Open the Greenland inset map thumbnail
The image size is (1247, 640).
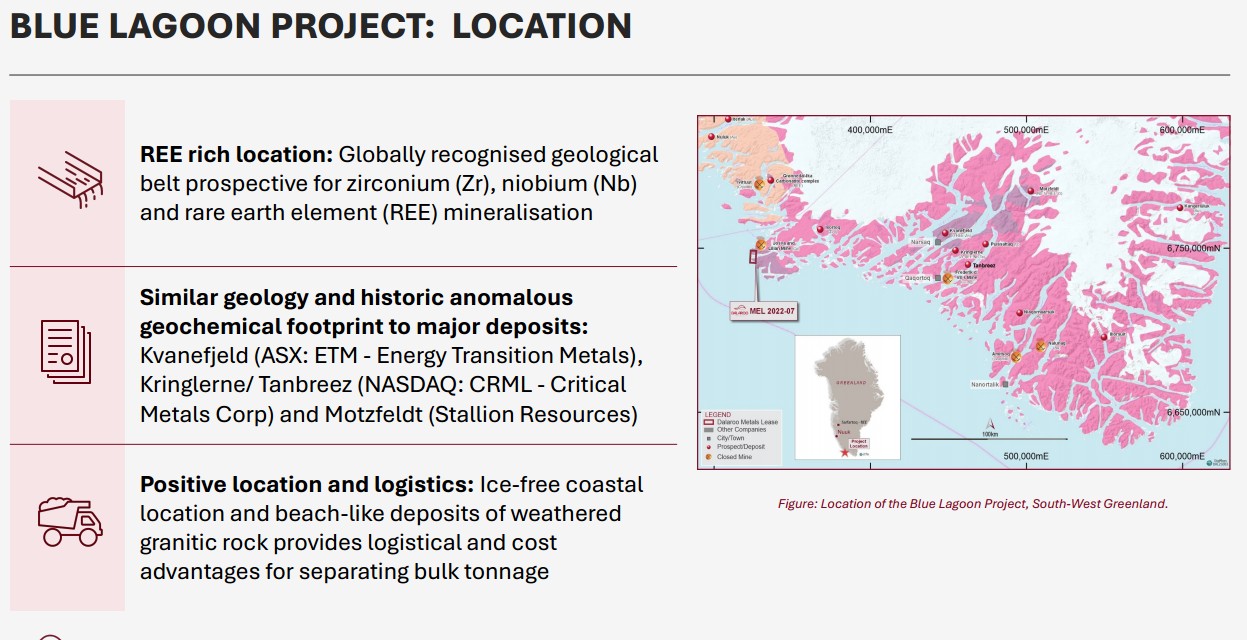847,398
